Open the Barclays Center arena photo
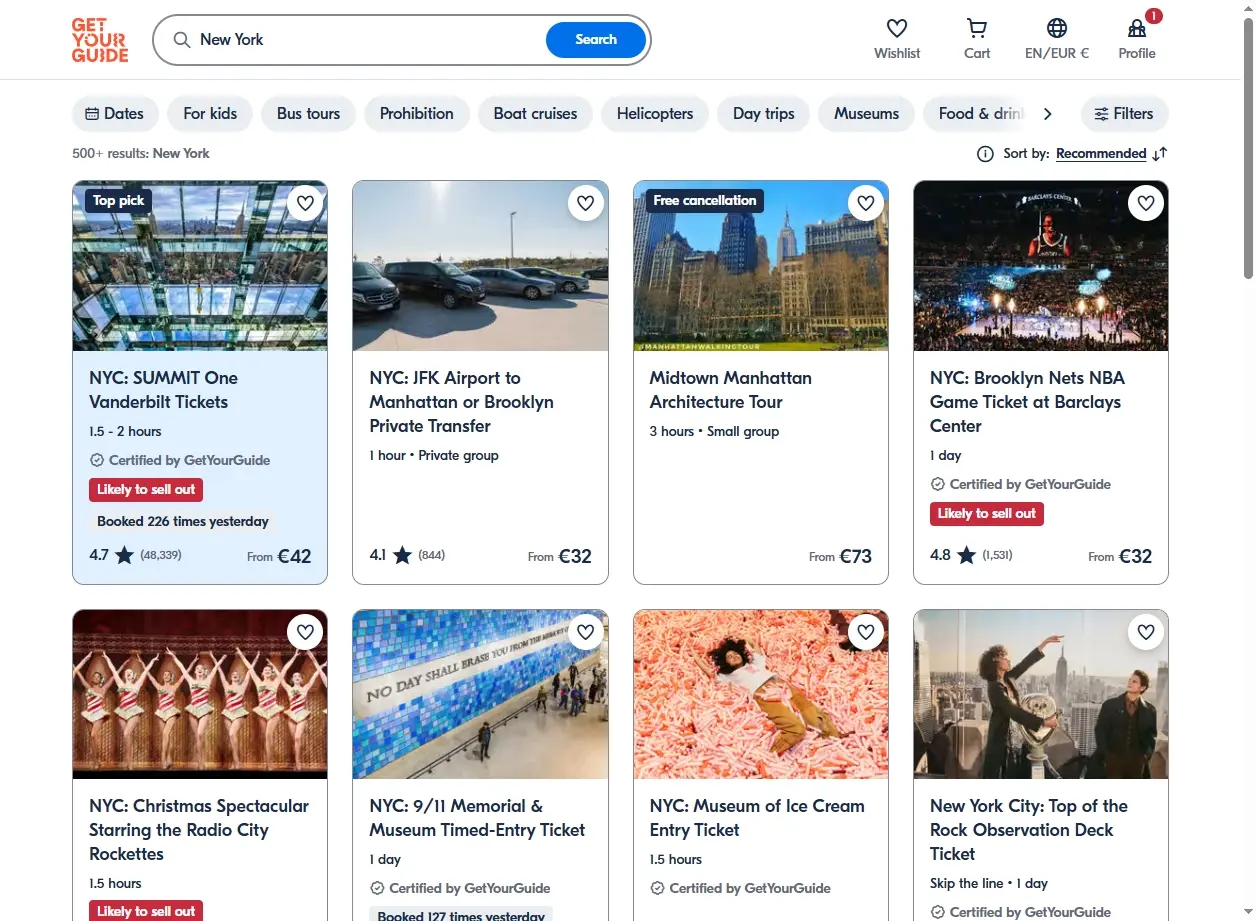 click(x=1040, y=266)
